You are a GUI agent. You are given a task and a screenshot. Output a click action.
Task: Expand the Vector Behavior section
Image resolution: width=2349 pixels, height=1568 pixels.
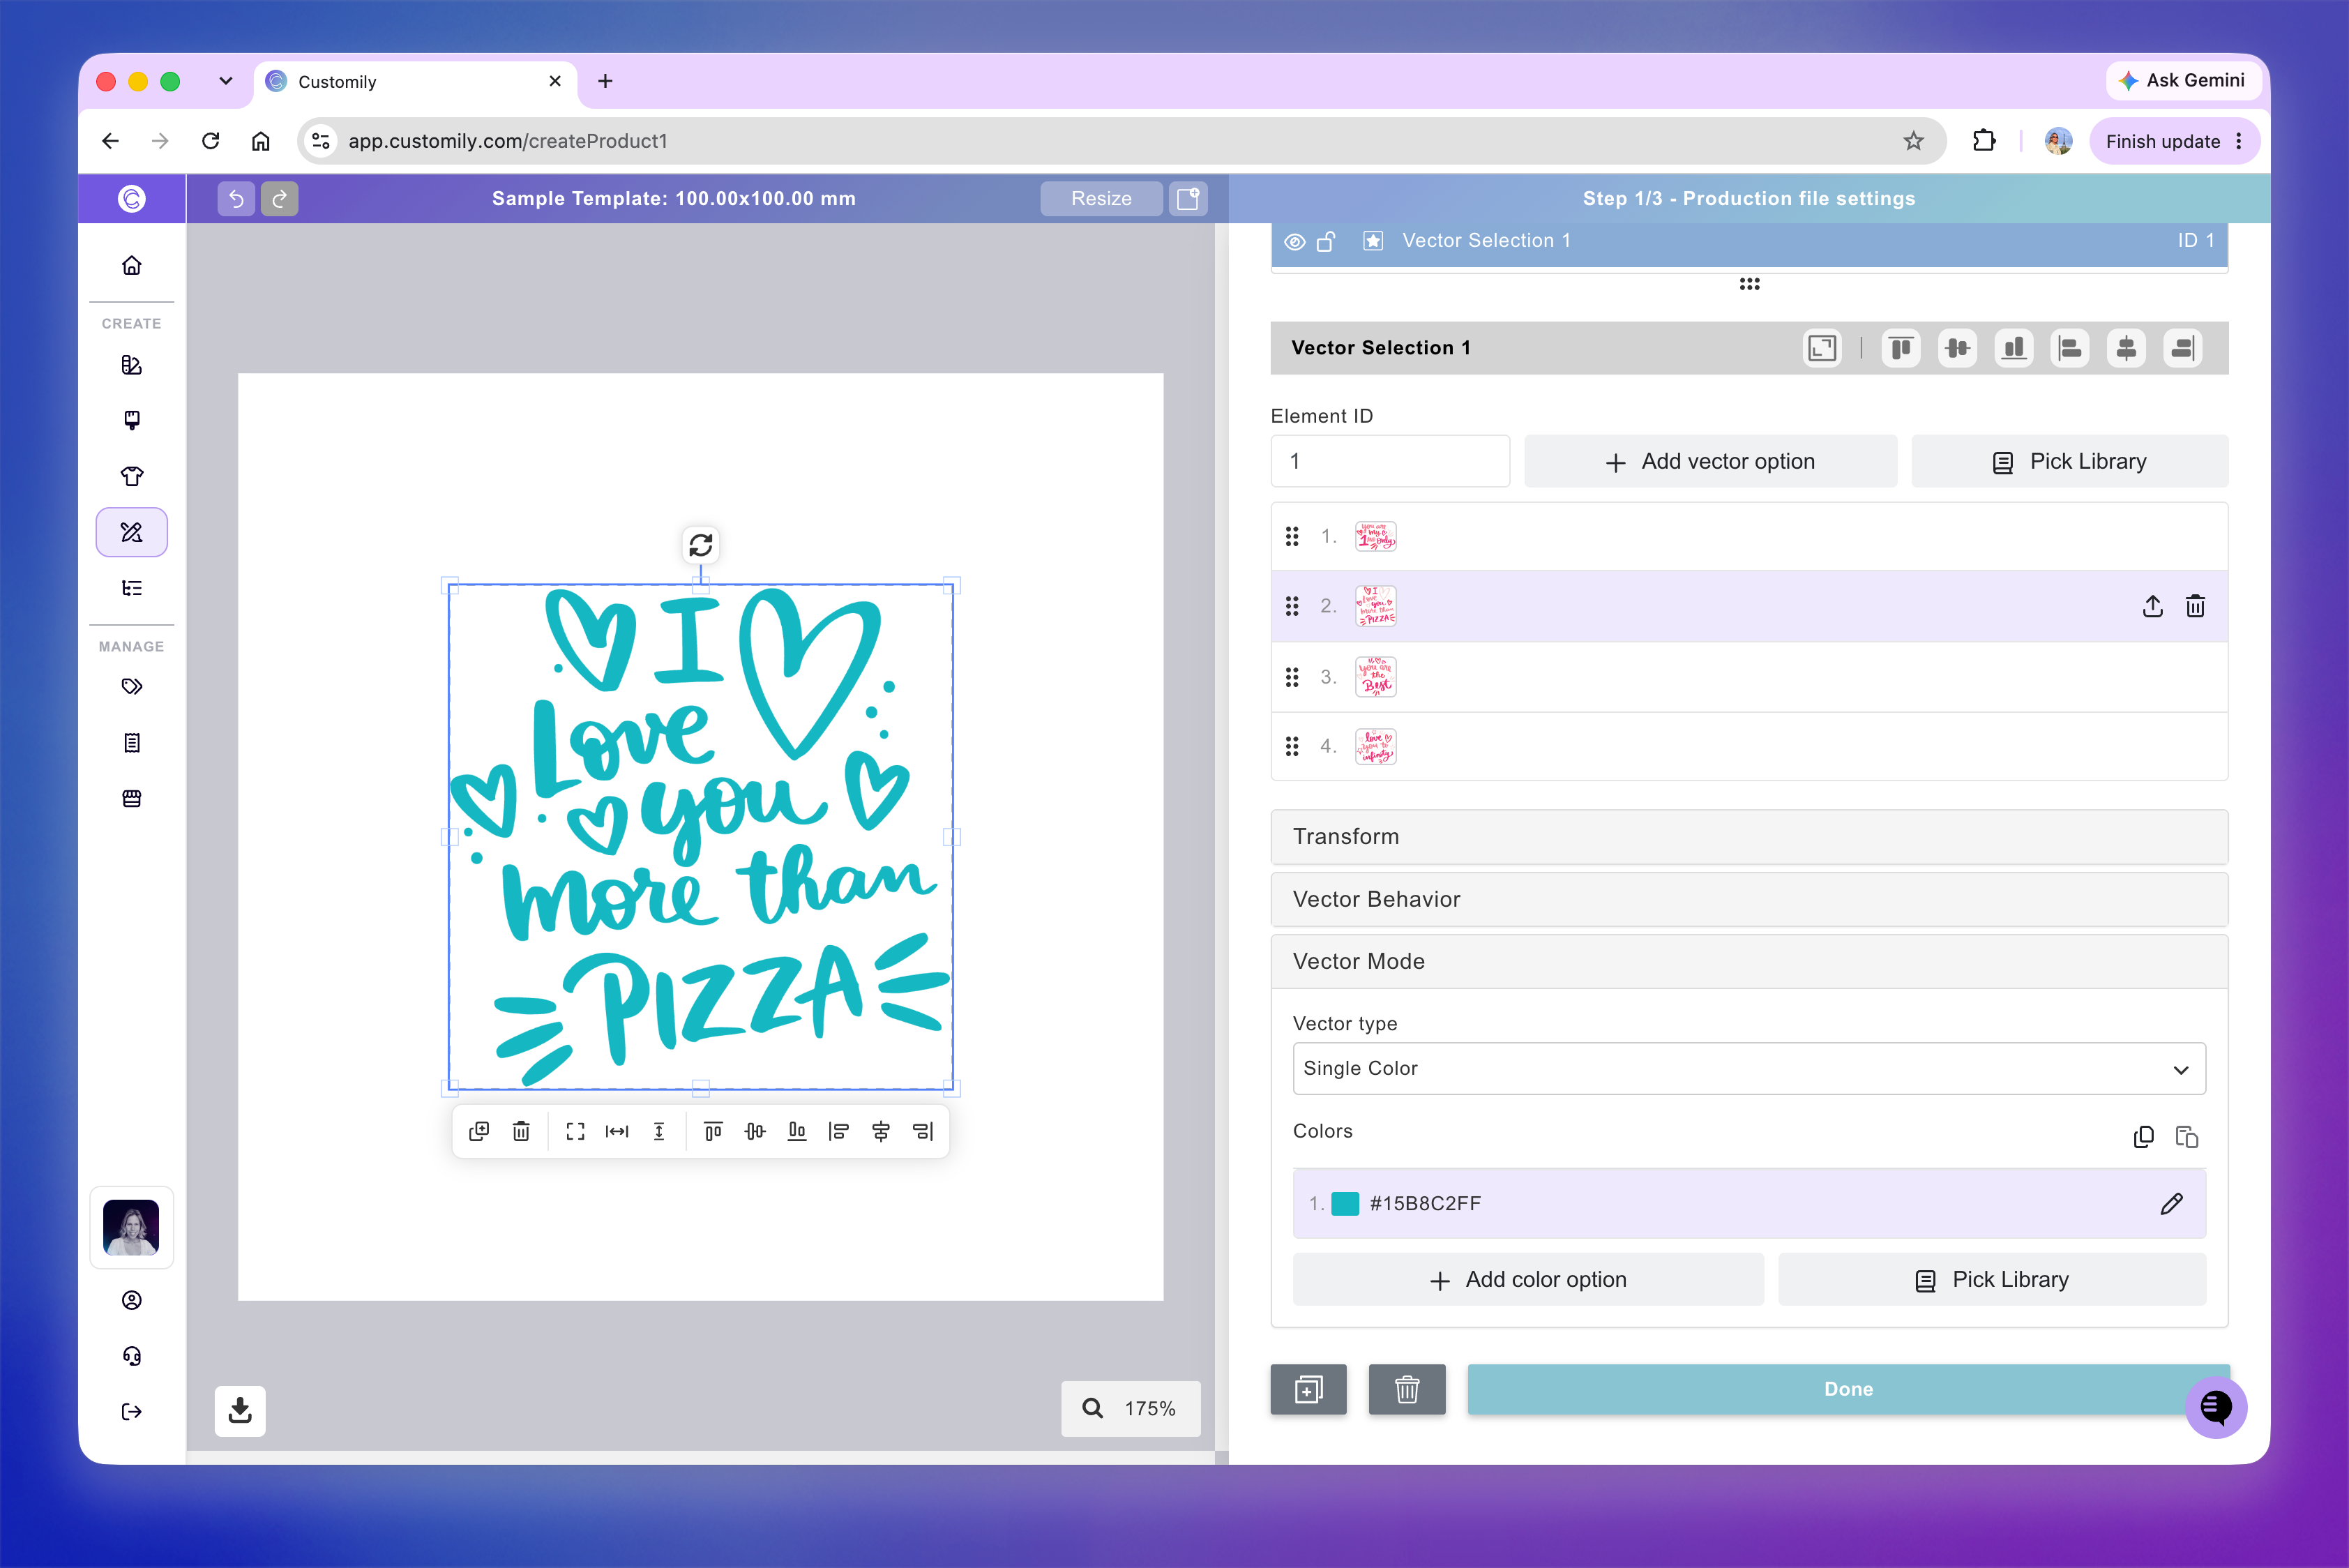[x=1749, y=899]
